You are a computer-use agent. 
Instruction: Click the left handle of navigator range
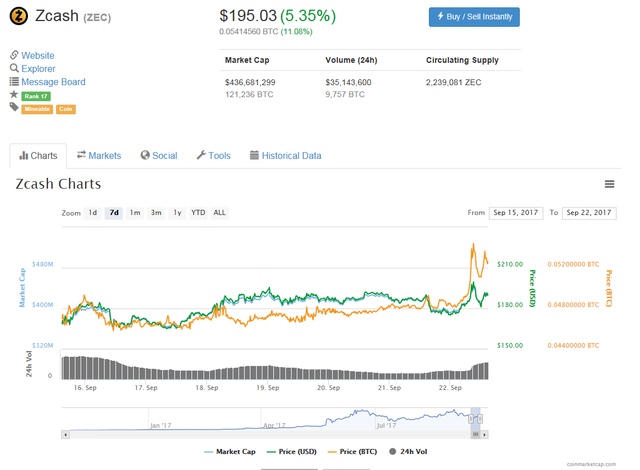[x=471, y=419]
